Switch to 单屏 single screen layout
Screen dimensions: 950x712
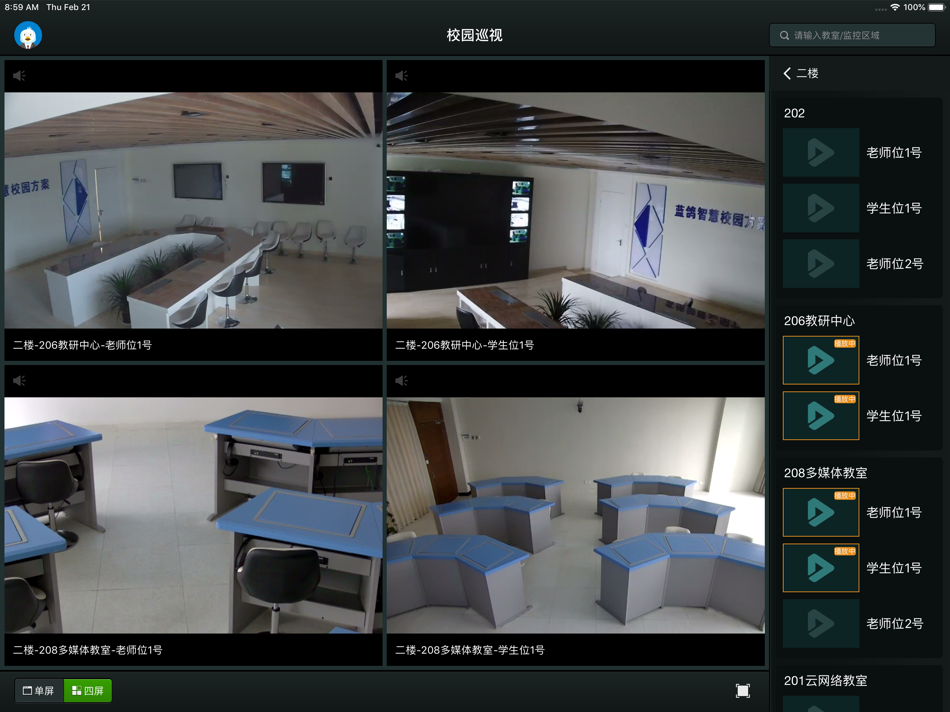click(x=39, y=691)
